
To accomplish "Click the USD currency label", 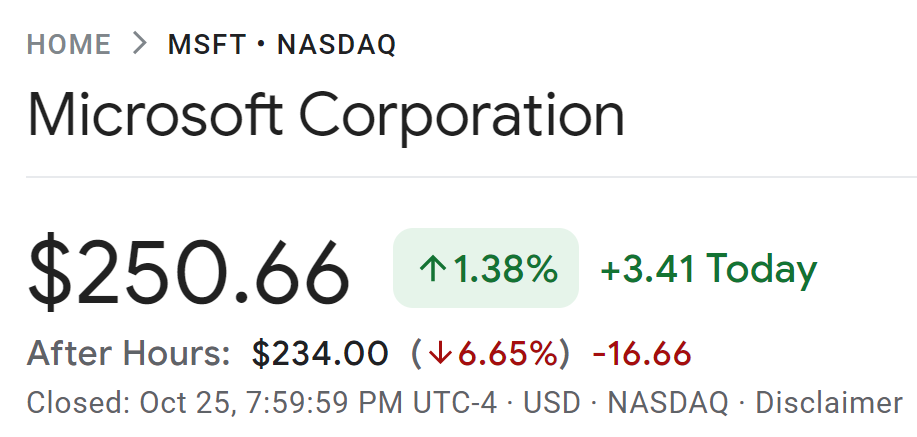I will coord(551,403).
